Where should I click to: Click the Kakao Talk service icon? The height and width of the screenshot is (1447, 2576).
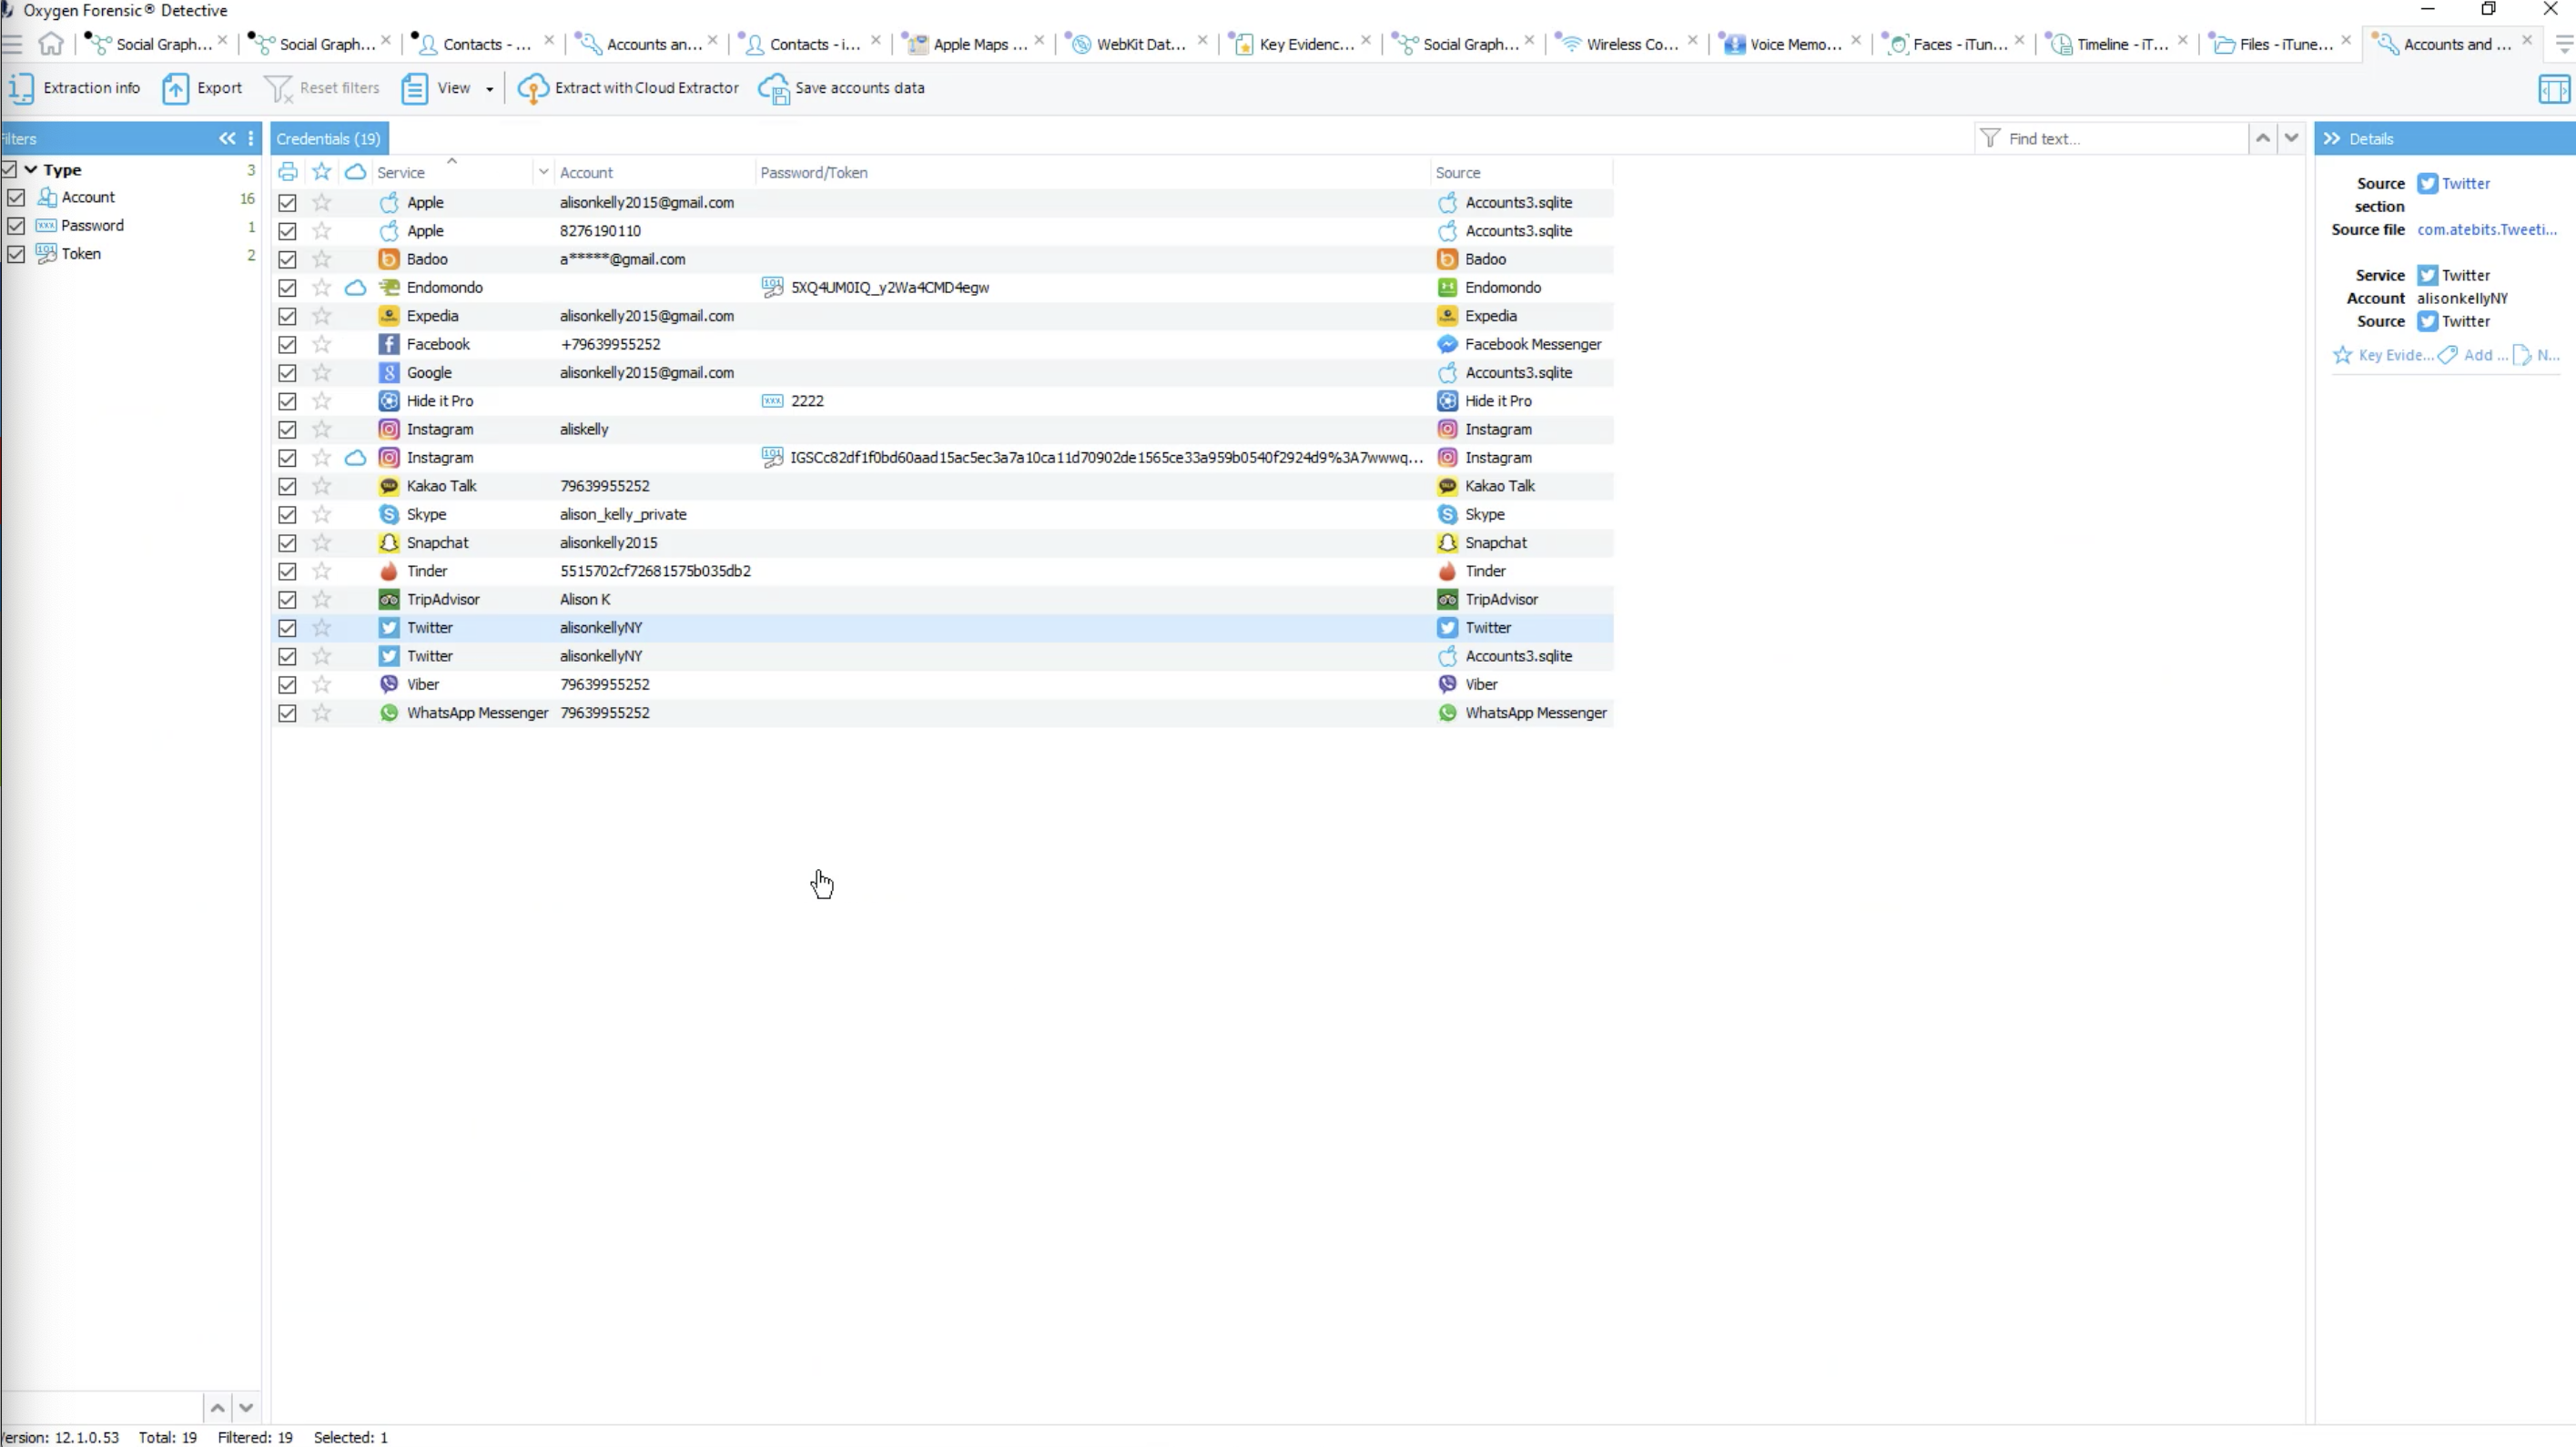[x=389, y=486]
